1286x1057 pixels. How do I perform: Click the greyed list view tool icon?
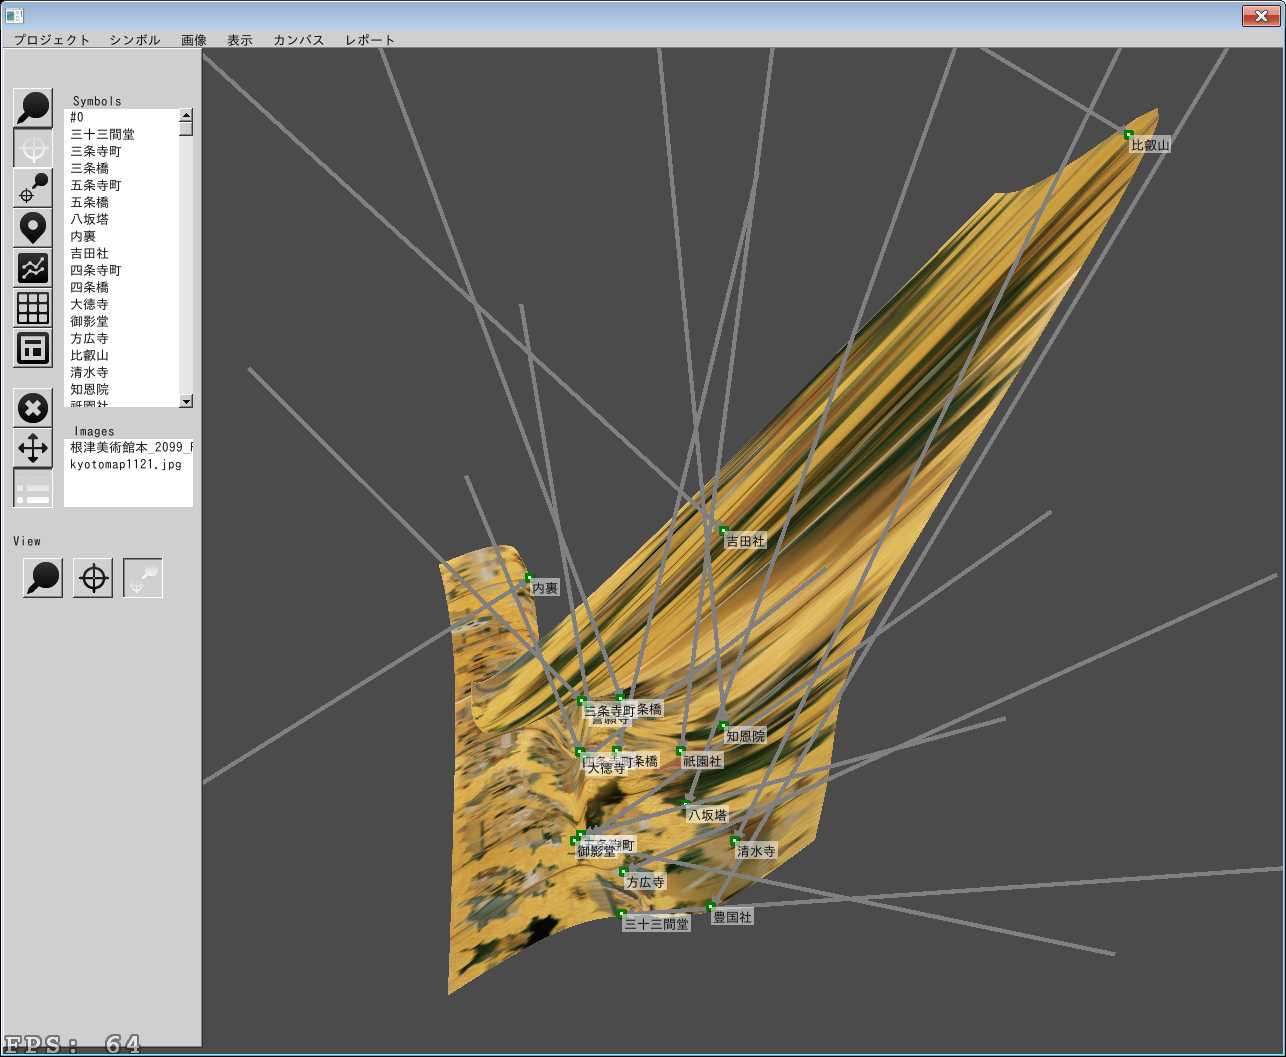33,488
